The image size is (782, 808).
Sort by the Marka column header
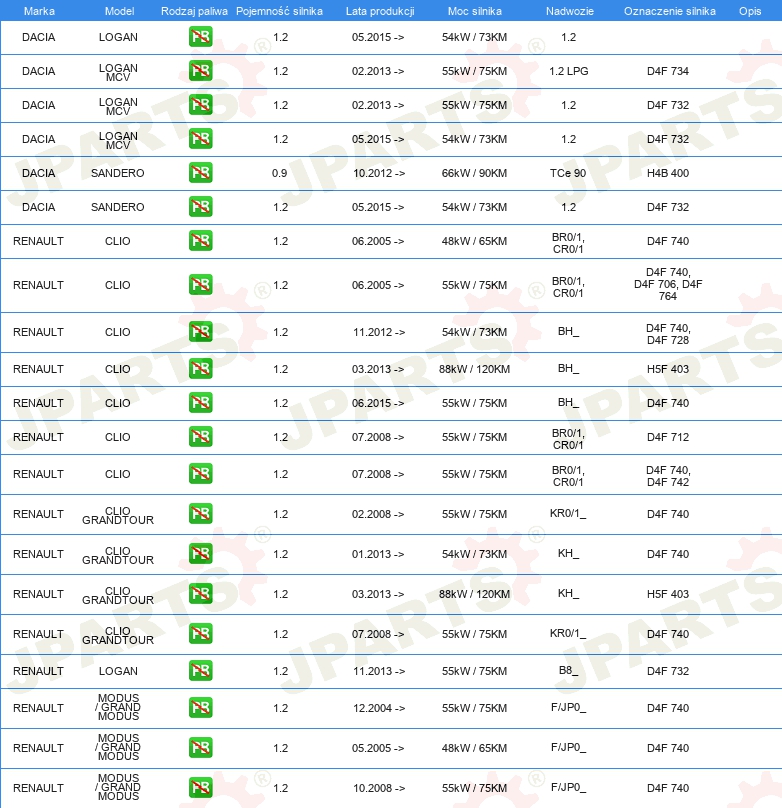click(39, 11)
